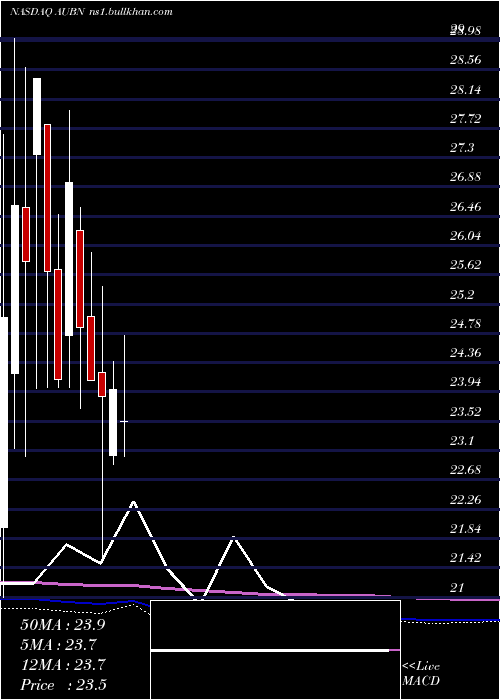Screen dimensions: 500x700
Task: Click the 28.56 price axis label
Action: [466, 60]
